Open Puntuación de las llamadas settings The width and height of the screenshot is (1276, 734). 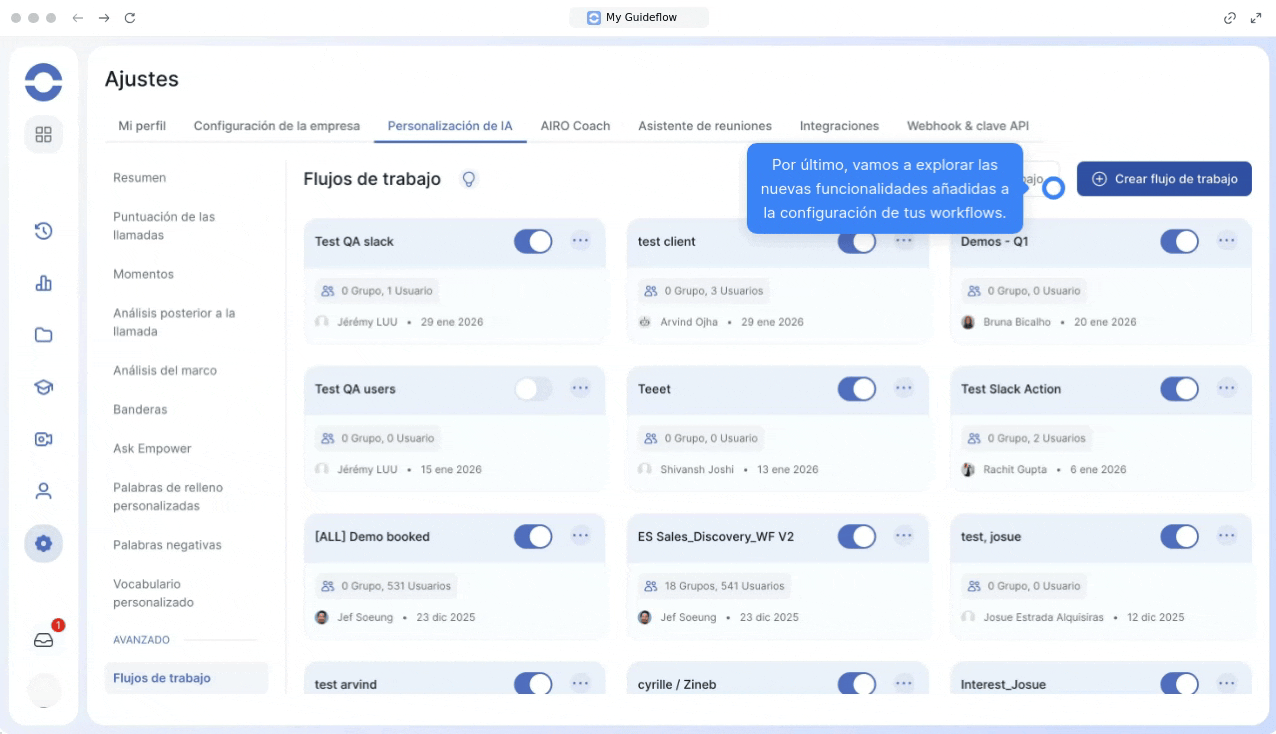pyautogui.click(x=164, y=226)
